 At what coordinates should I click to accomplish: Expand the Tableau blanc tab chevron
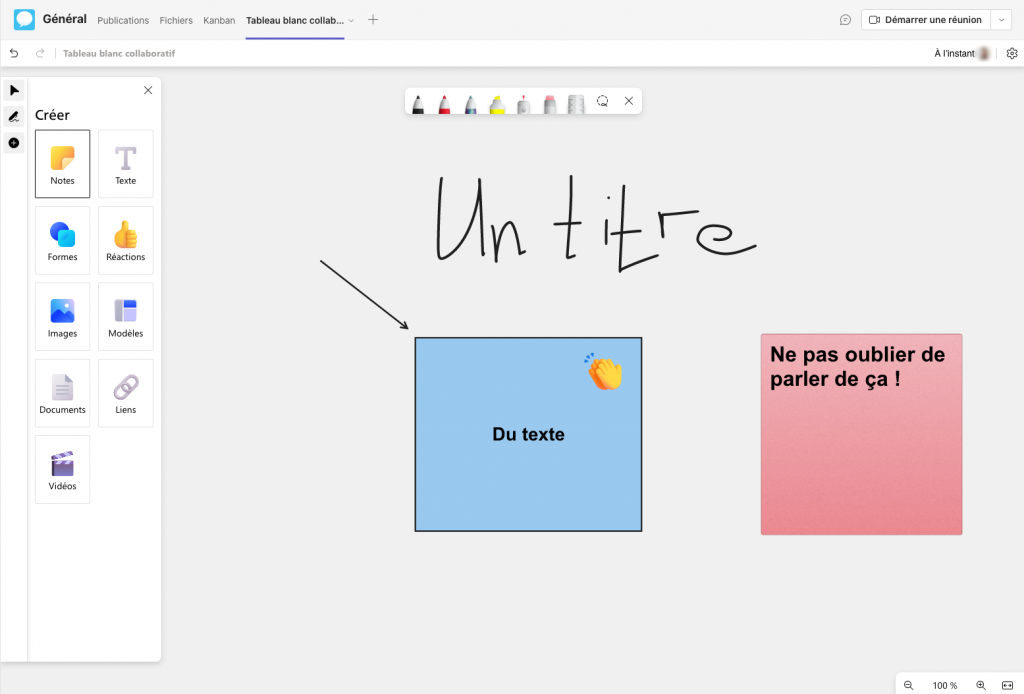351,20
